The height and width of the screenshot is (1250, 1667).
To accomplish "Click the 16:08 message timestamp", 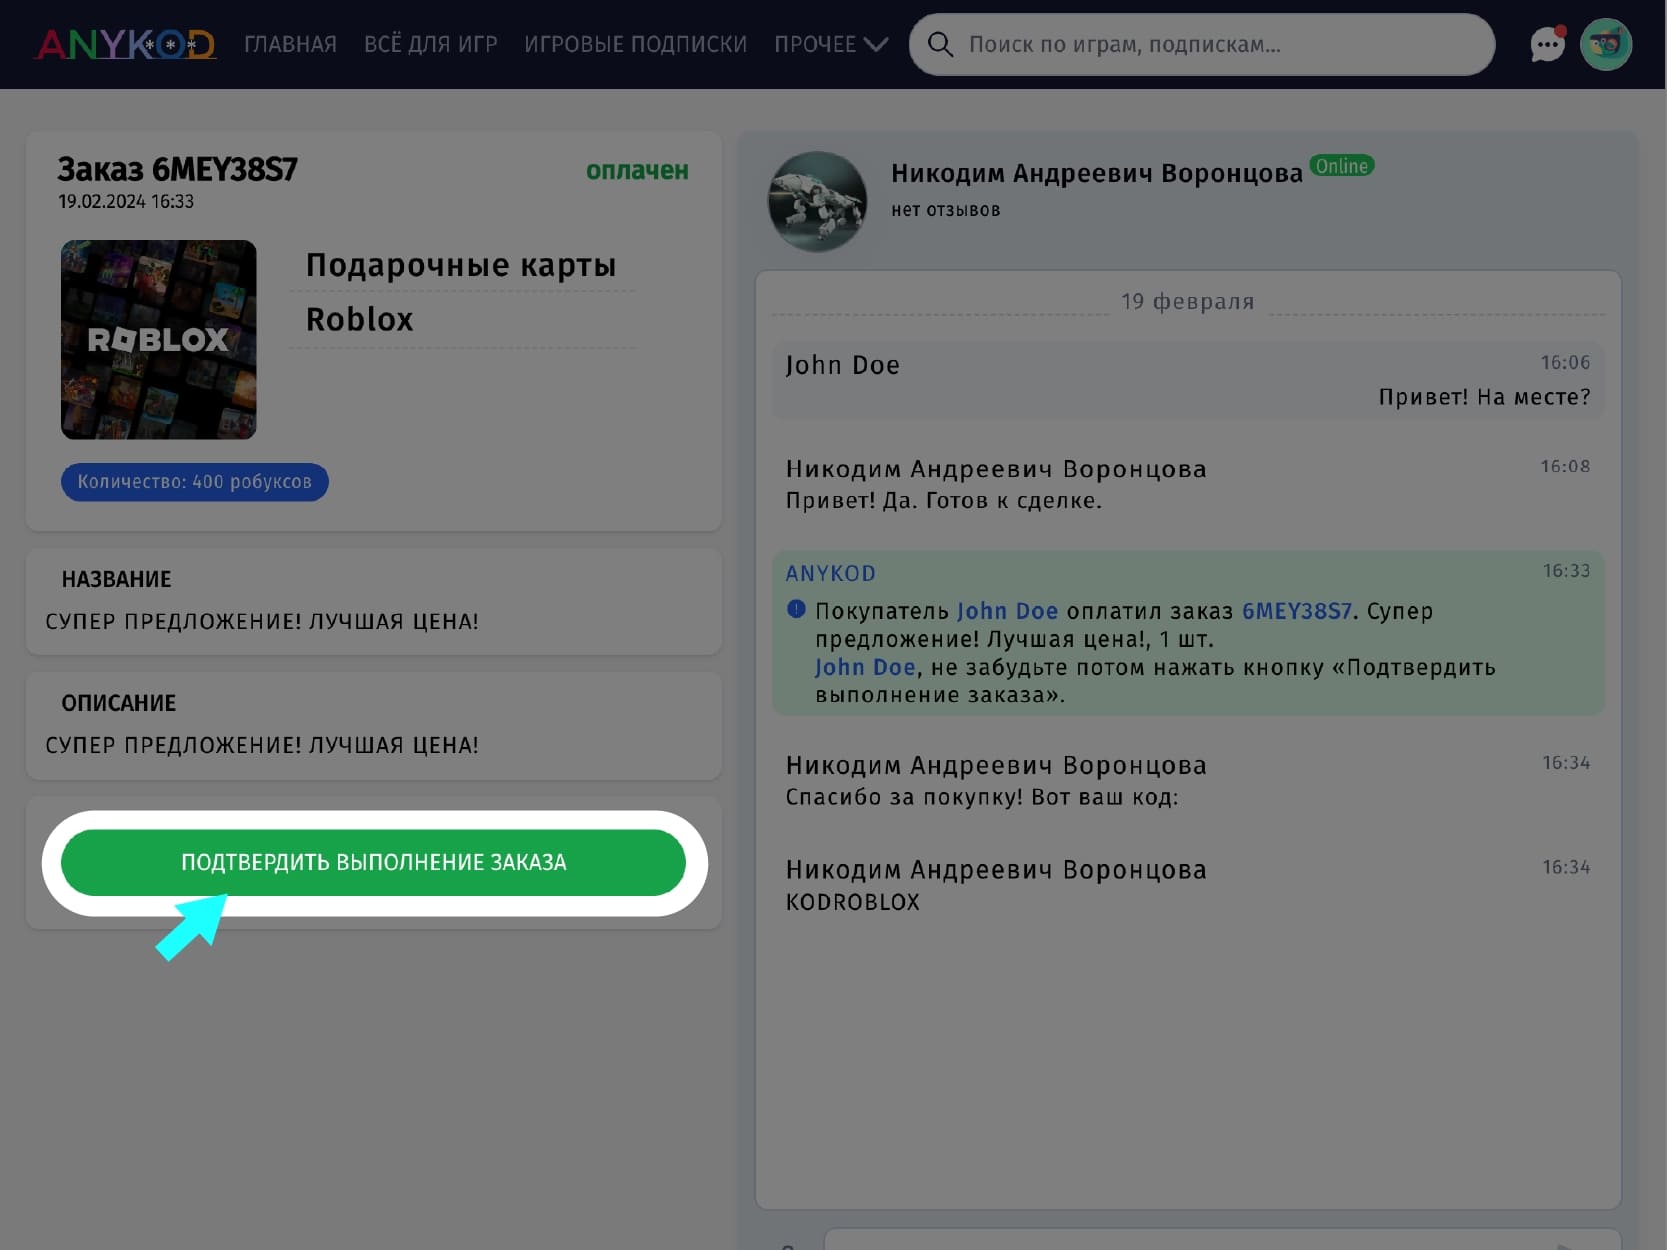I will (1565, 466).
